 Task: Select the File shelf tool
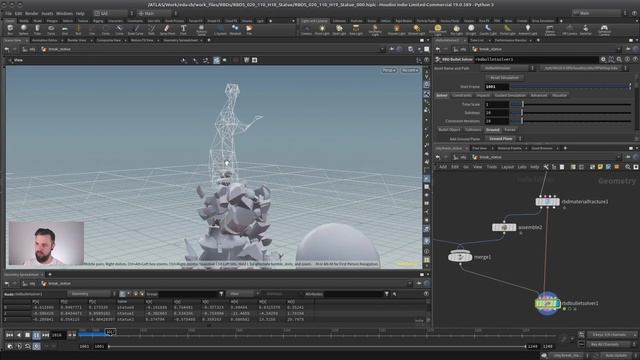point(249,29)
